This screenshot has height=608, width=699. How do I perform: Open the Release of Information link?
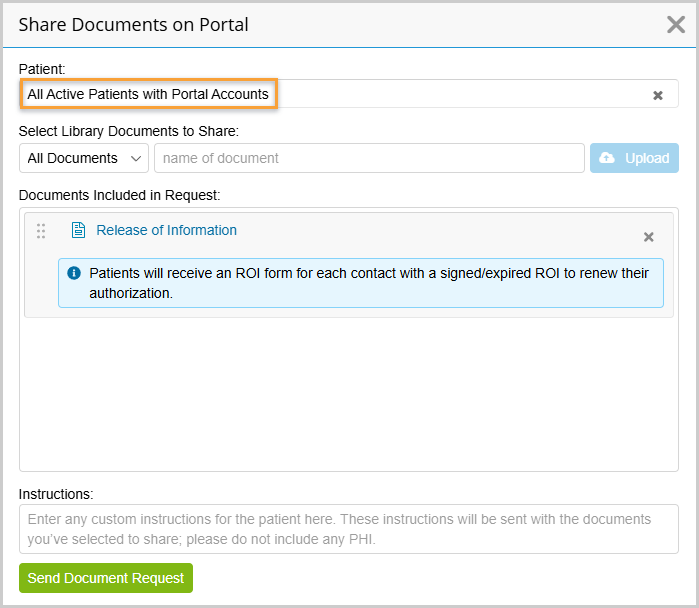tap(166, 230)
